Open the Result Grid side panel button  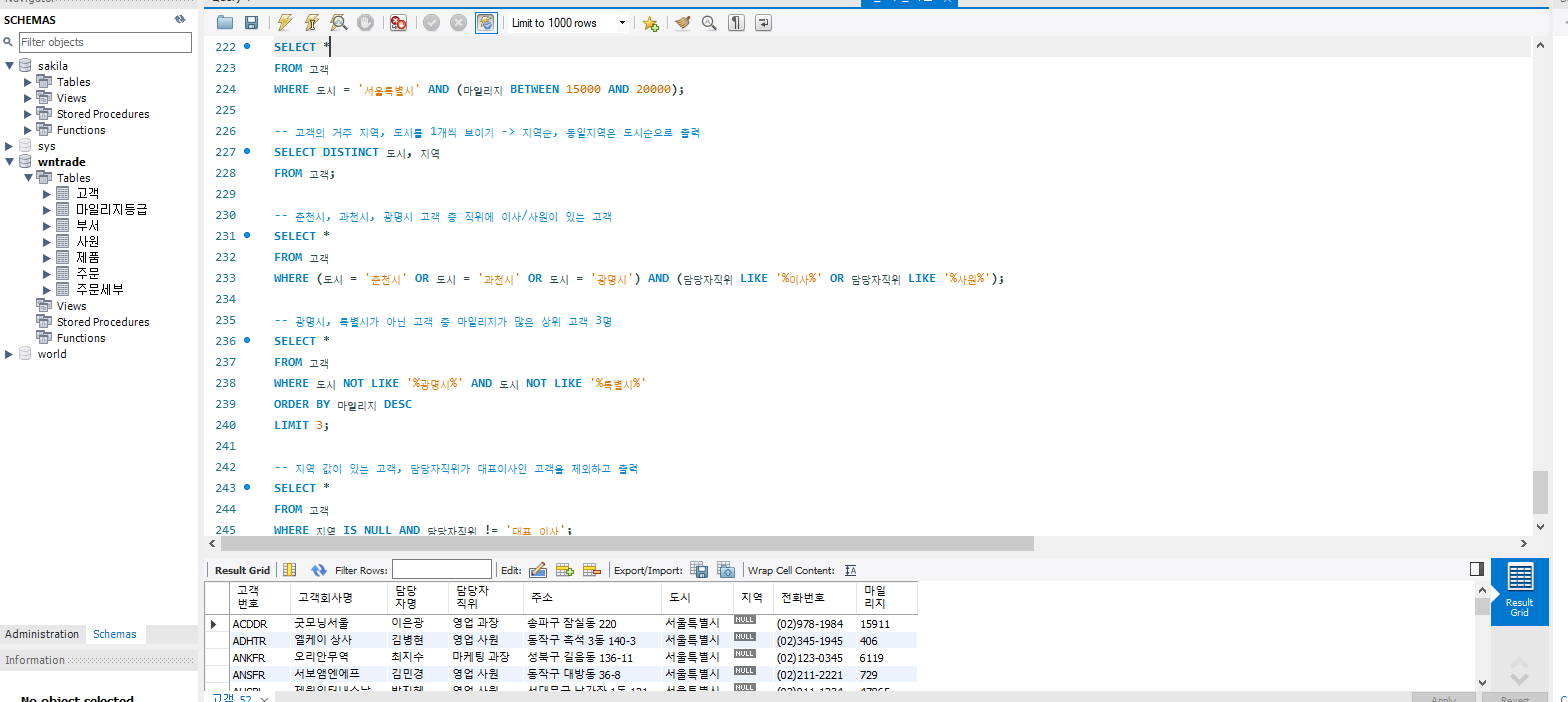pos(1519,592)
